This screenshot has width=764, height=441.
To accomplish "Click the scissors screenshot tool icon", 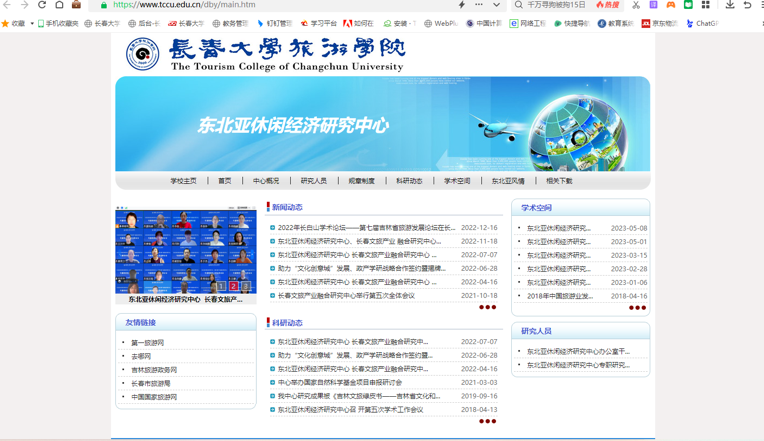I will [636, 5].
